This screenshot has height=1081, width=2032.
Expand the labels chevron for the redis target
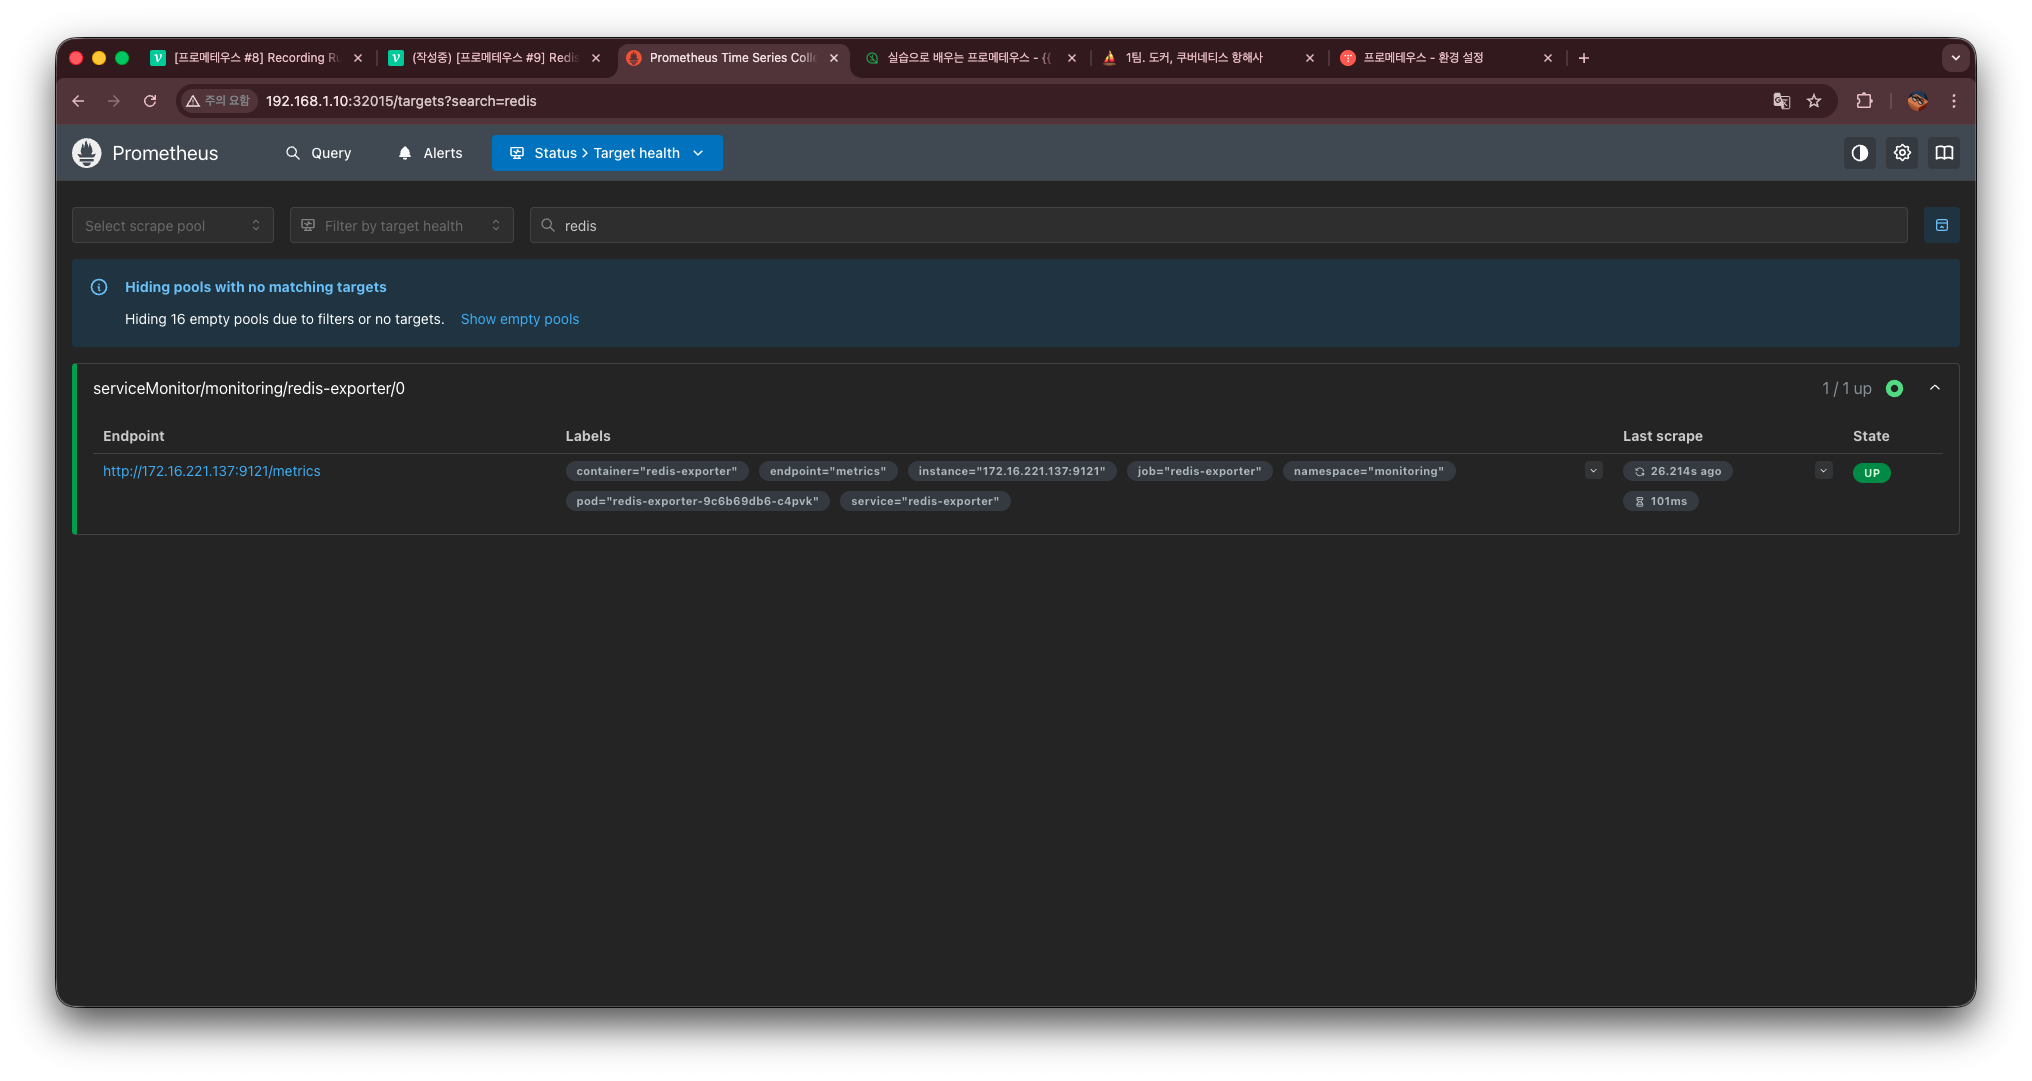pyautogui.click(x=1593, y=471)
